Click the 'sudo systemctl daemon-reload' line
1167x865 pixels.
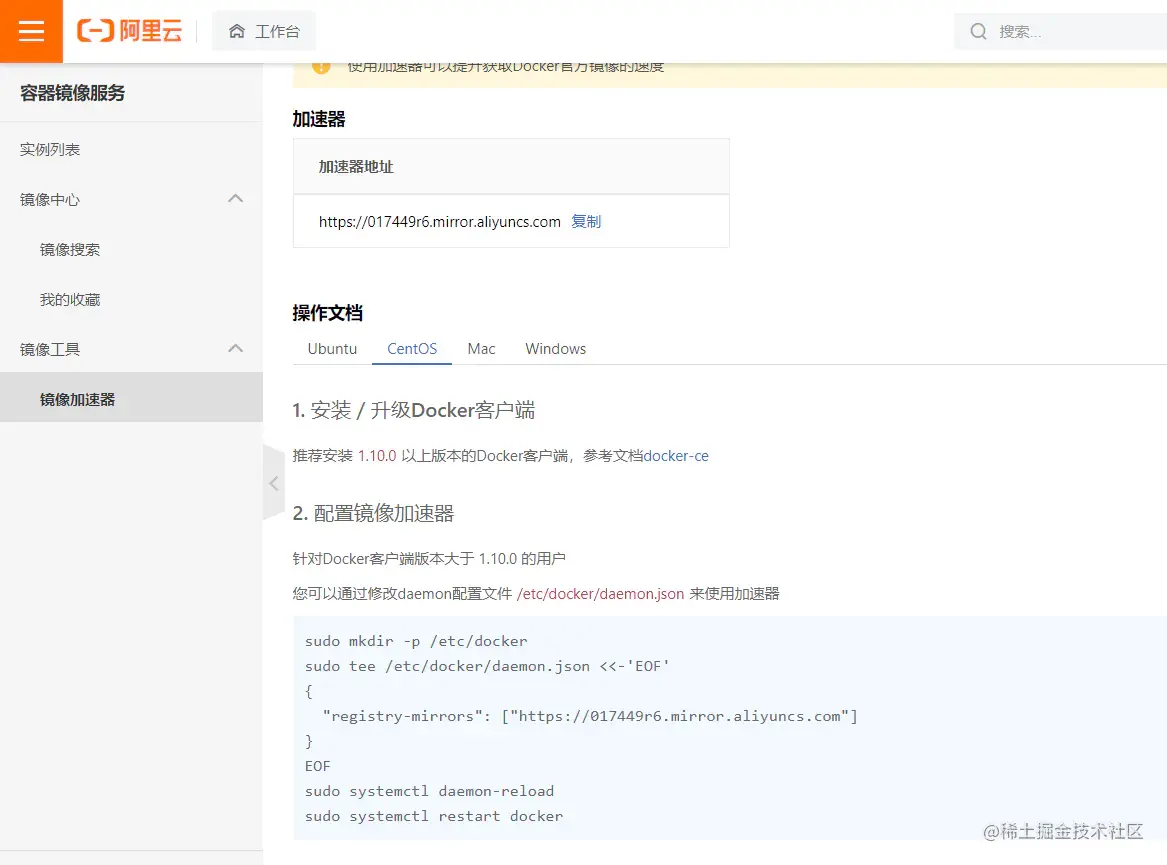429,791
